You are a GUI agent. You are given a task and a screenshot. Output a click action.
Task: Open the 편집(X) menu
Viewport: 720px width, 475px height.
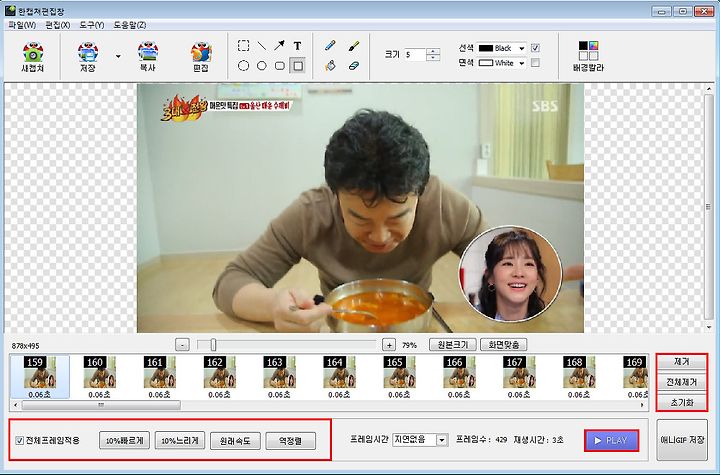pyautogui.click(x=57, y=25)
